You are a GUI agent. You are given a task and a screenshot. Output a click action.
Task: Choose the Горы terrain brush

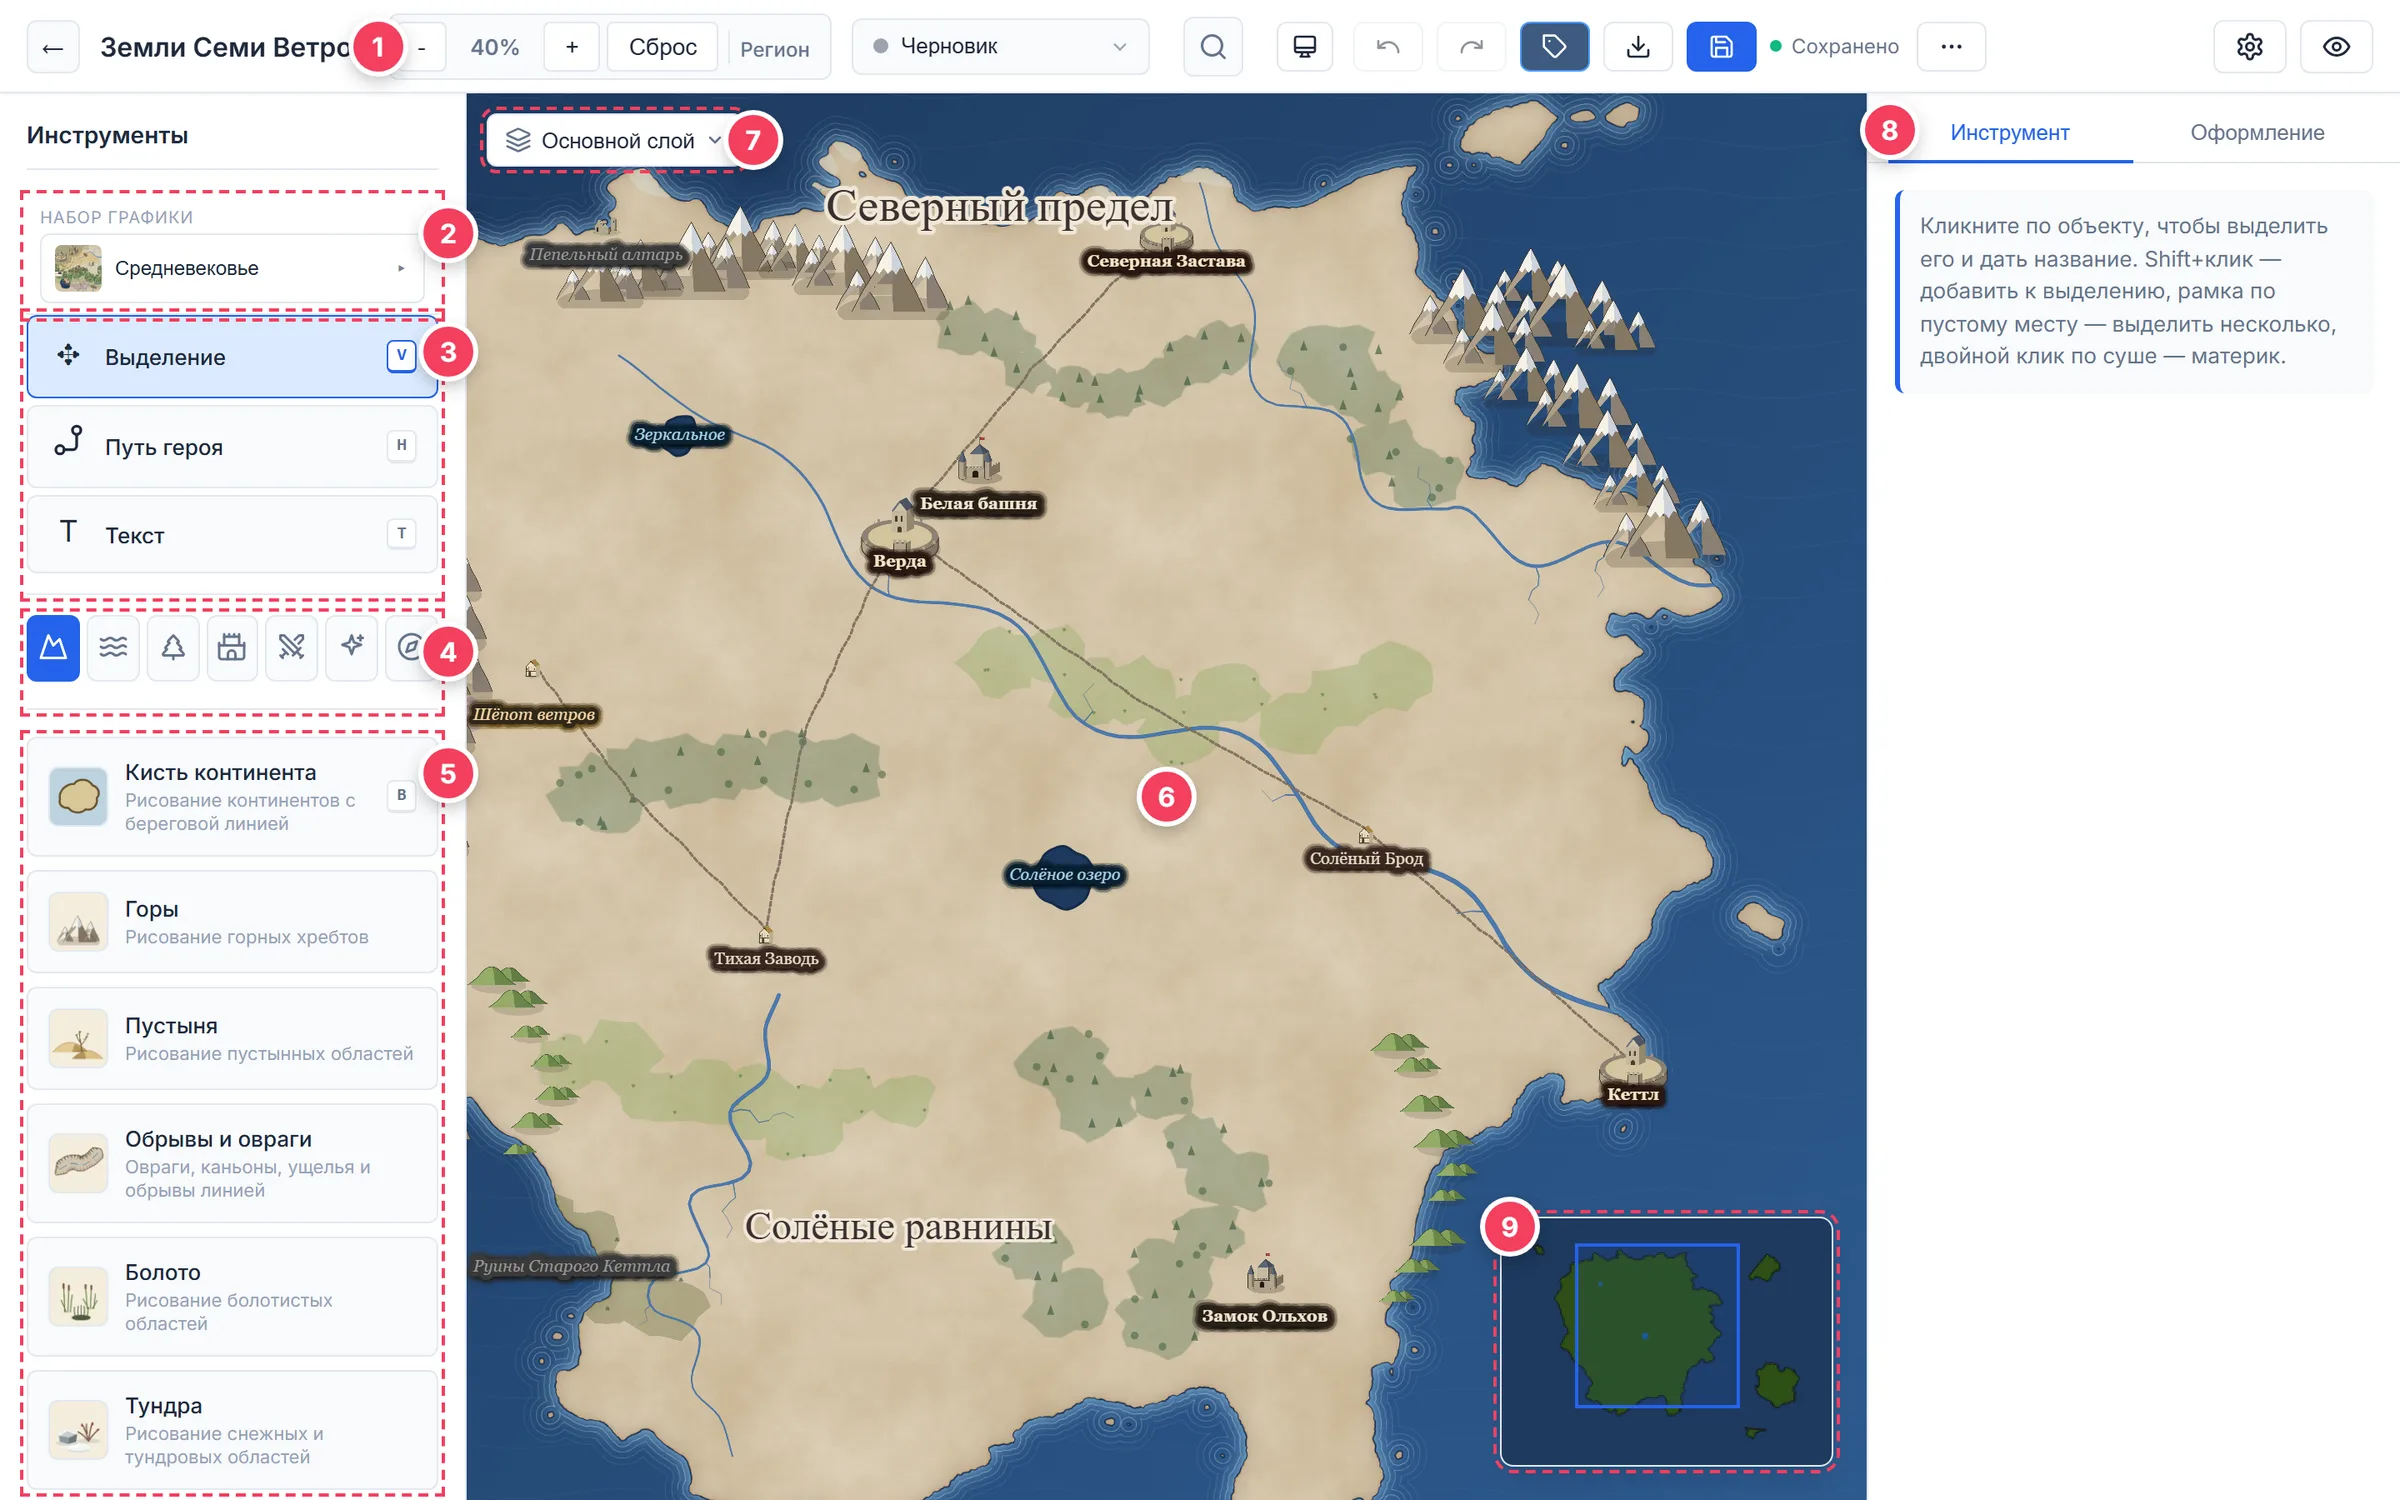(232, 921)
